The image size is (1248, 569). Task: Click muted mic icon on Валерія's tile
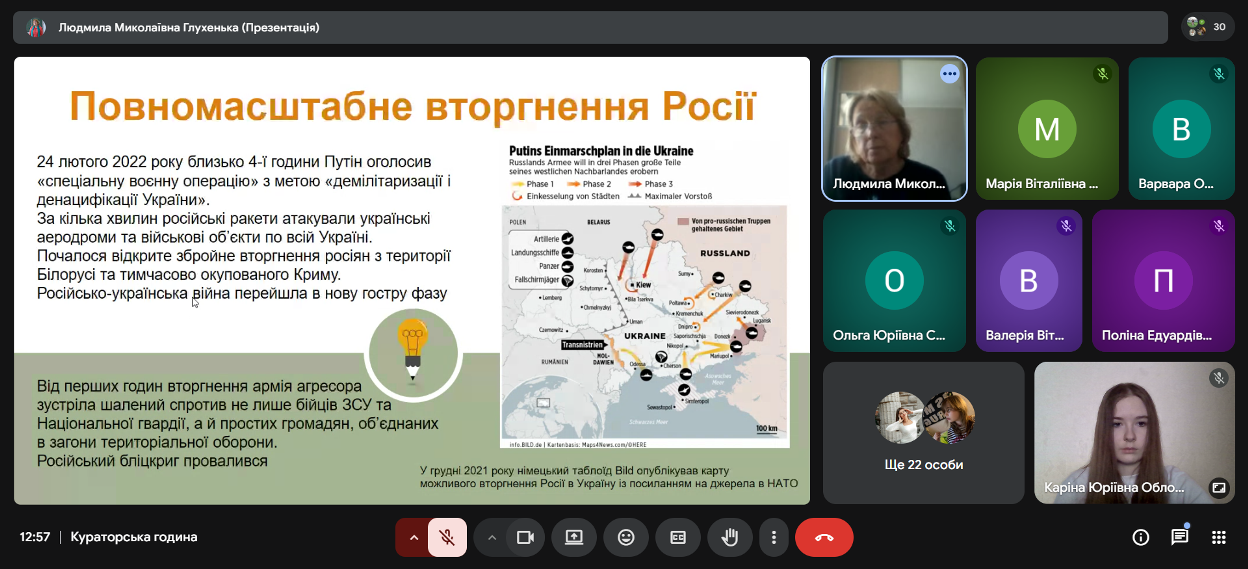[1066, 226]
